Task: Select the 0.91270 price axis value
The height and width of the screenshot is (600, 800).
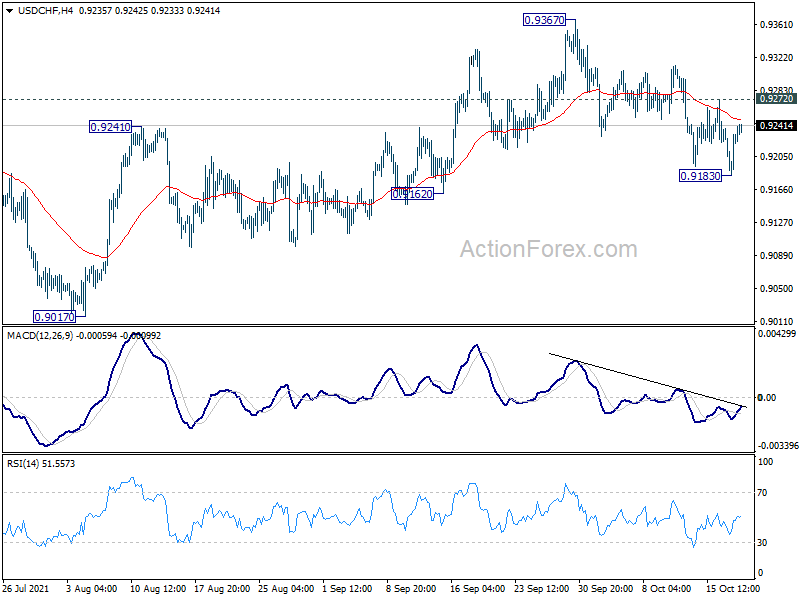Action: (x=777, y=222)
